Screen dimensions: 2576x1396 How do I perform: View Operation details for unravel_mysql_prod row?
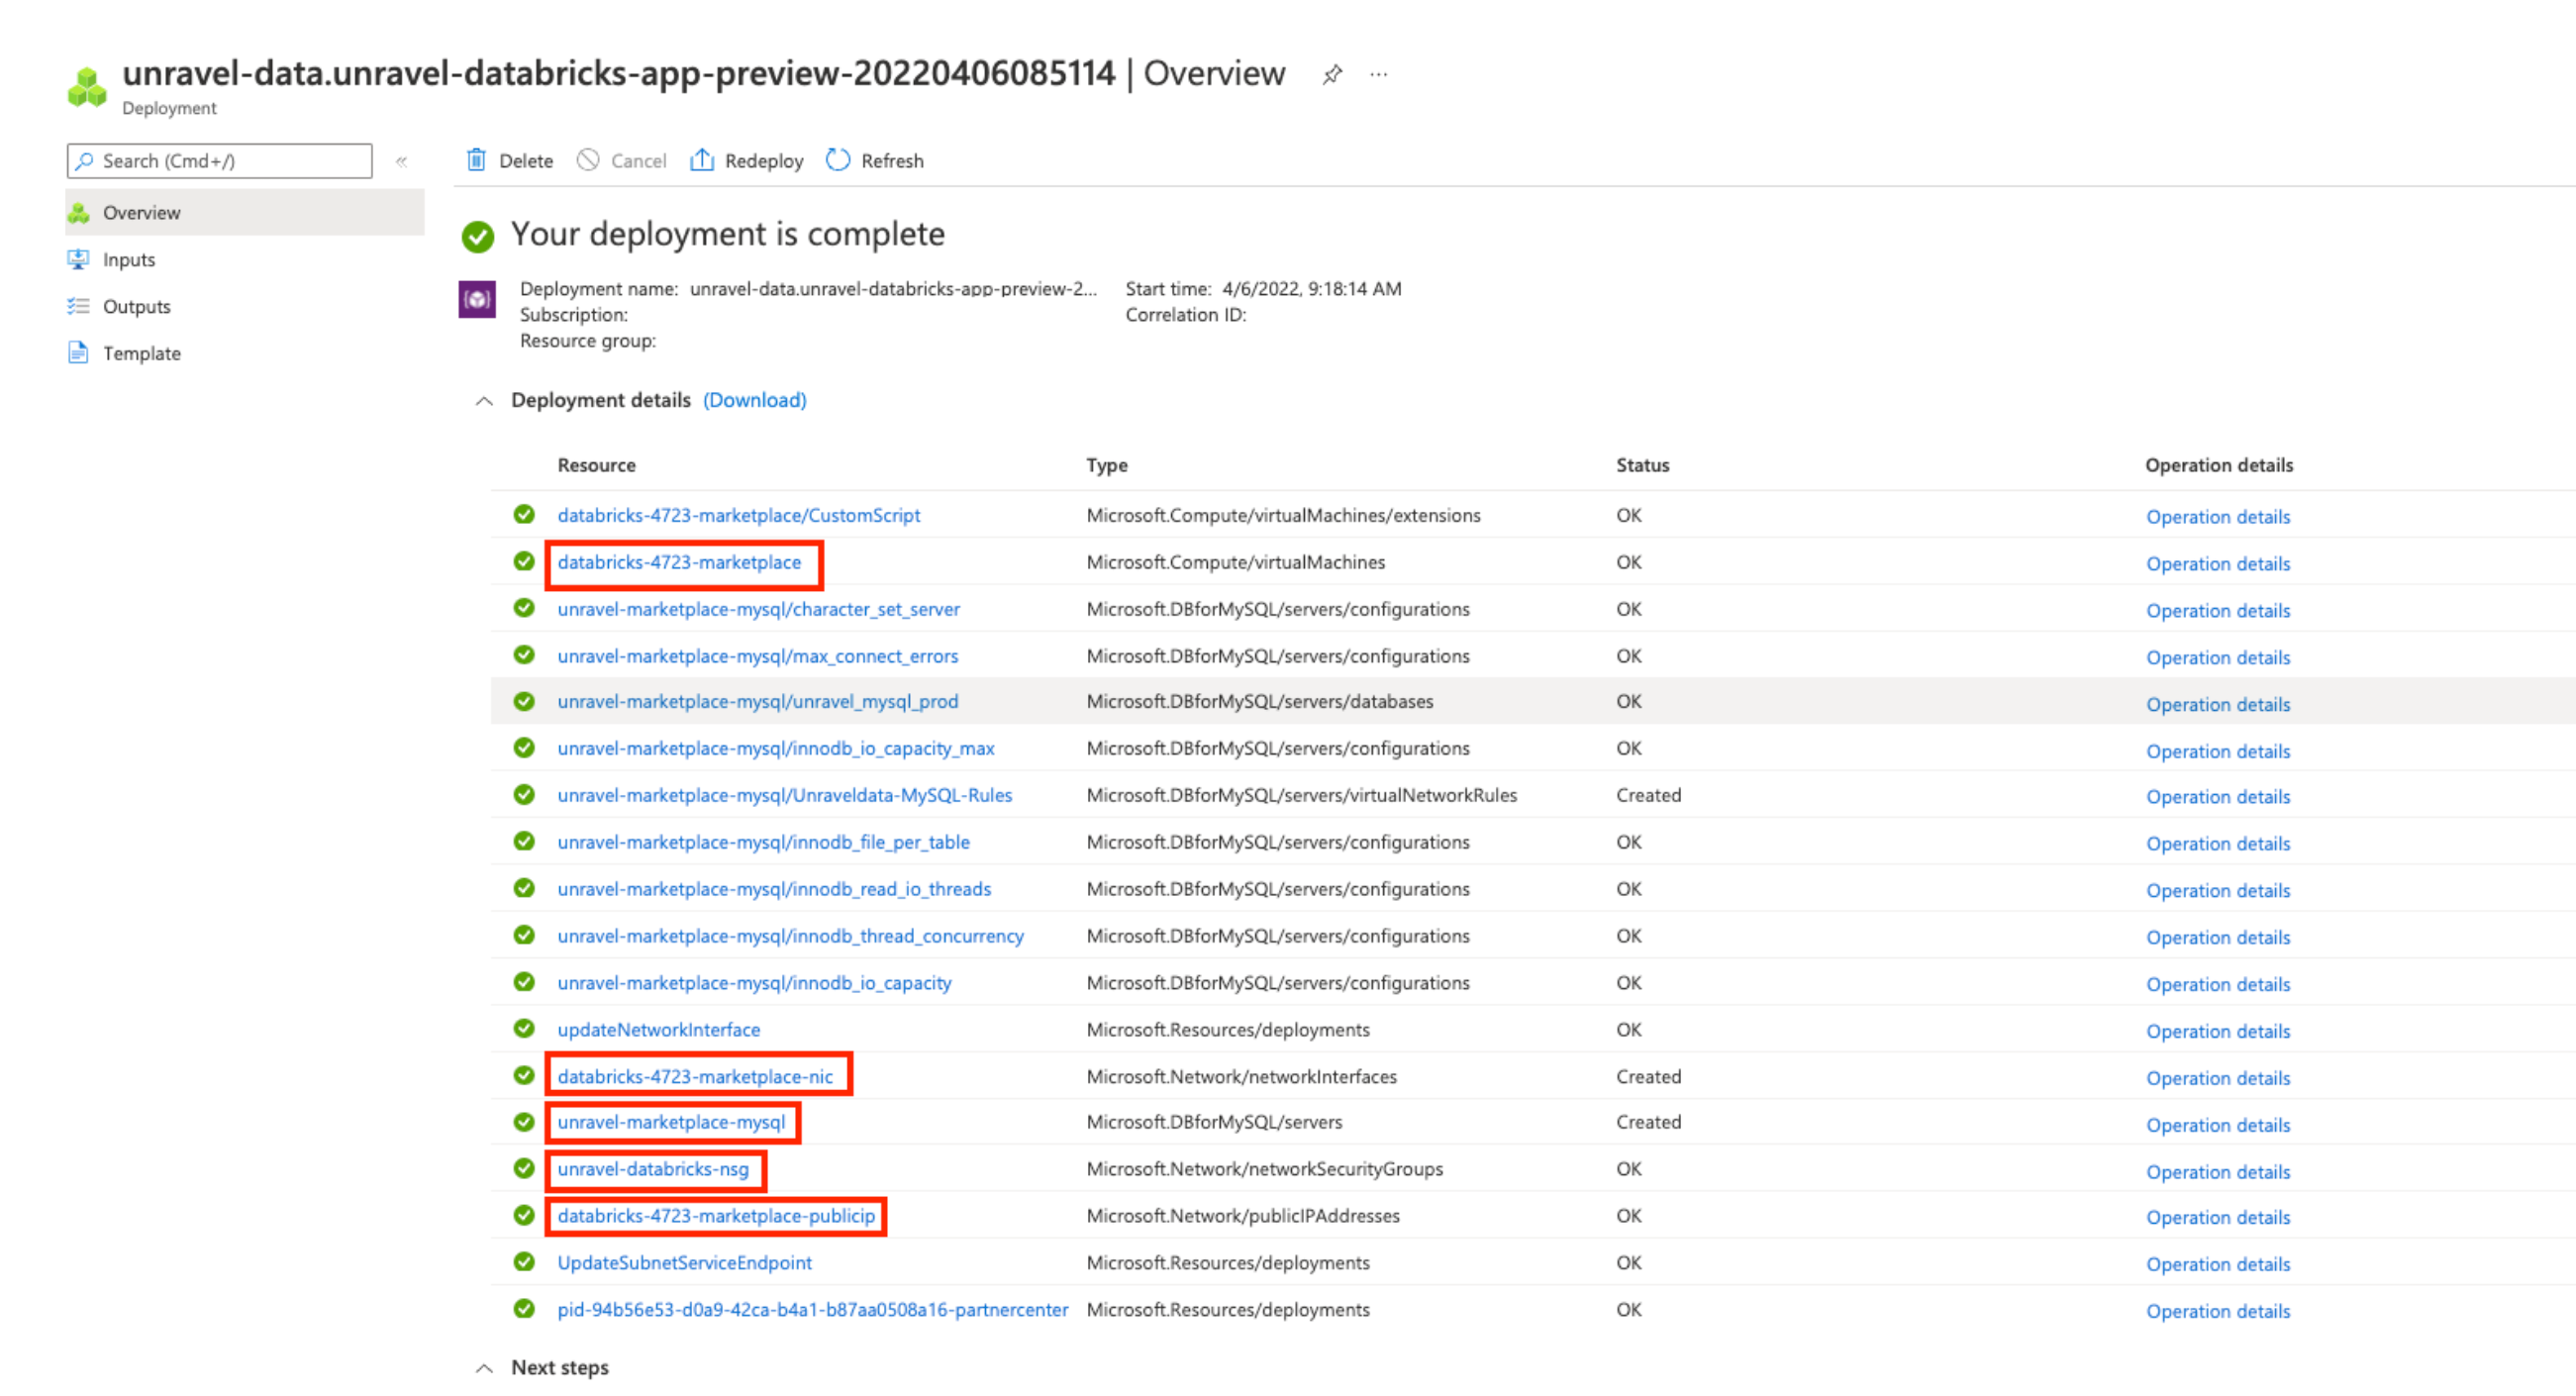pyautogui.click(x=2217, y=704)
